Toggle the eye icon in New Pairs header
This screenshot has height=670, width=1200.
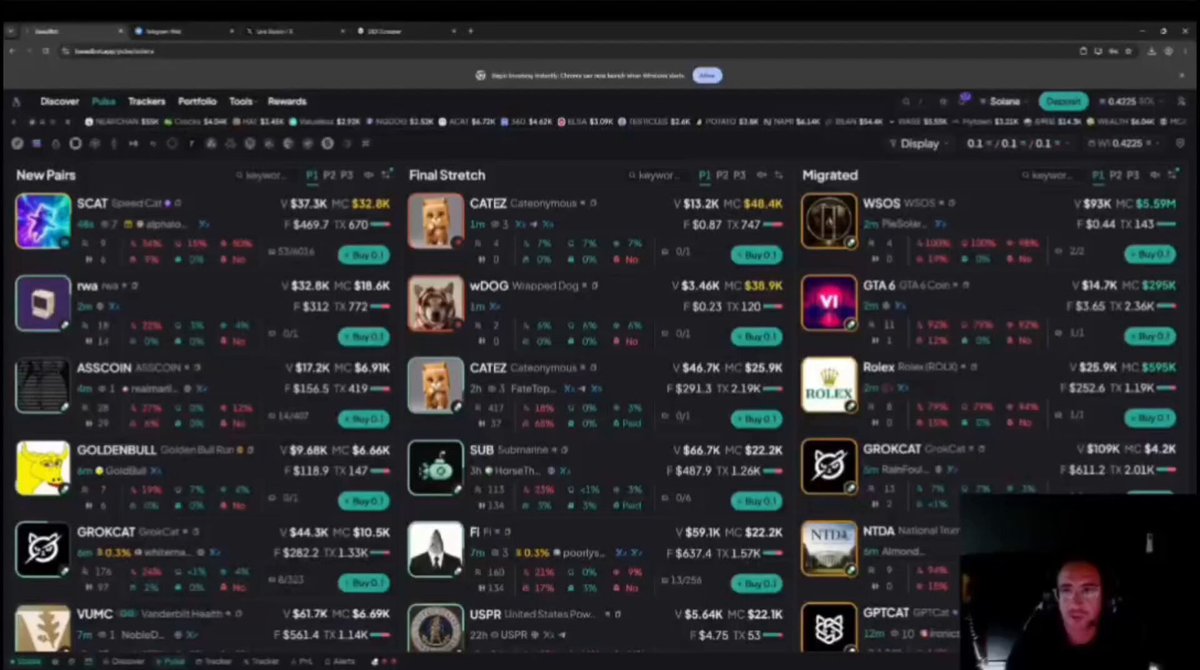pyautogui.click(x=369, y=175)
